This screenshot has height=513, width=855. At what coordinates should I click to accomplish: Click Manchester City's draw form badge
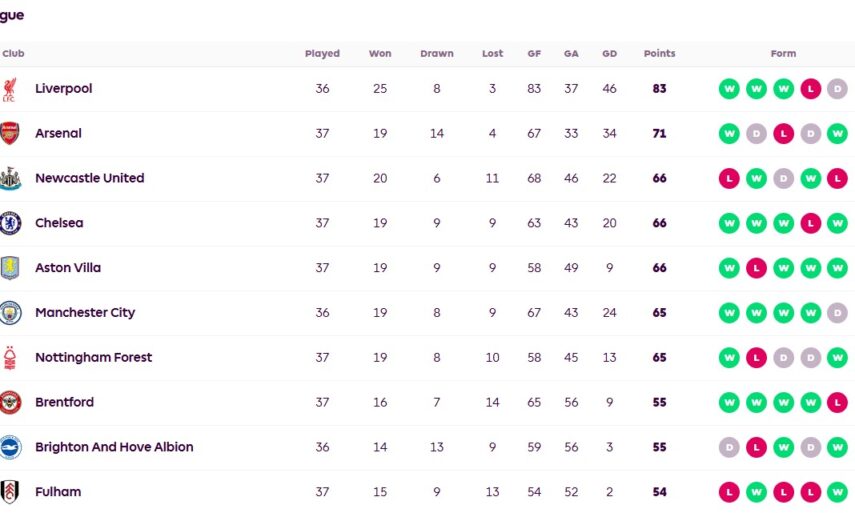[837, 313]
